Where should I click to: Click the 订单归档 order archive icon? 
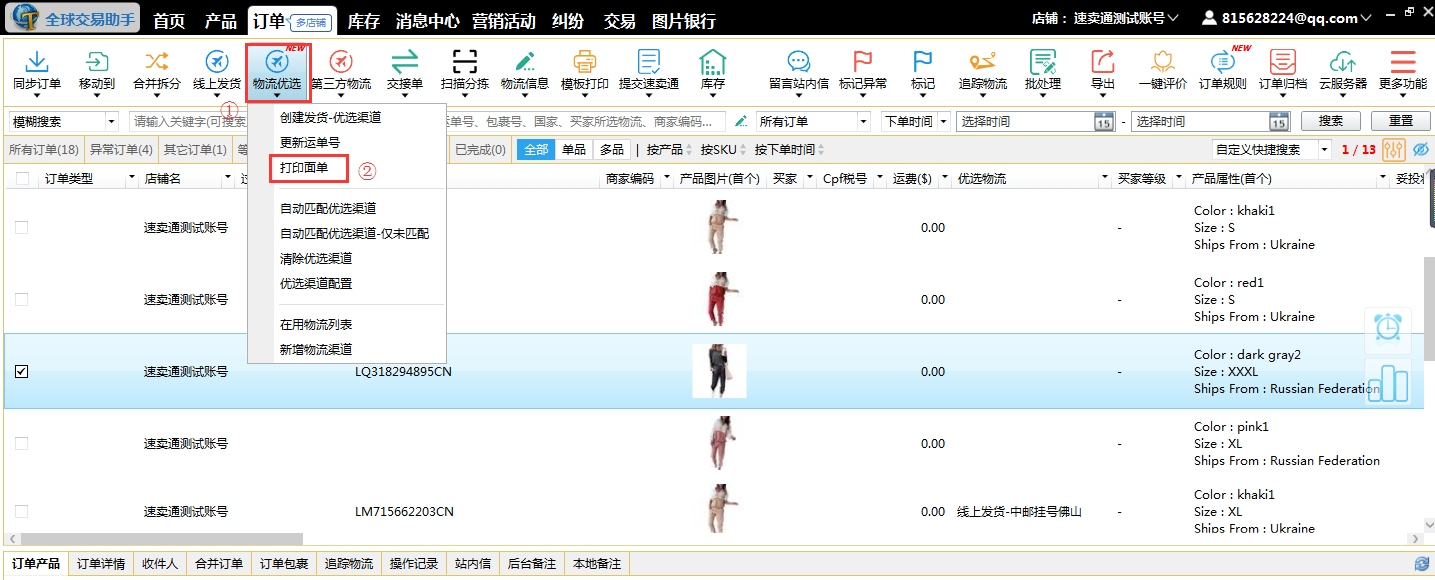1283,61
